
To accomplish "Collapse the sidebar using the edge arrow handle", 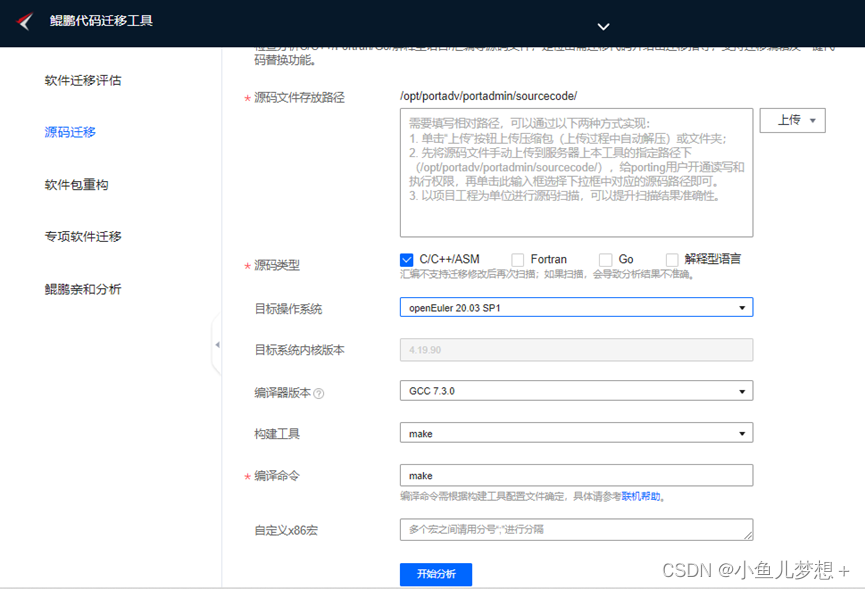I will [217, 343].
